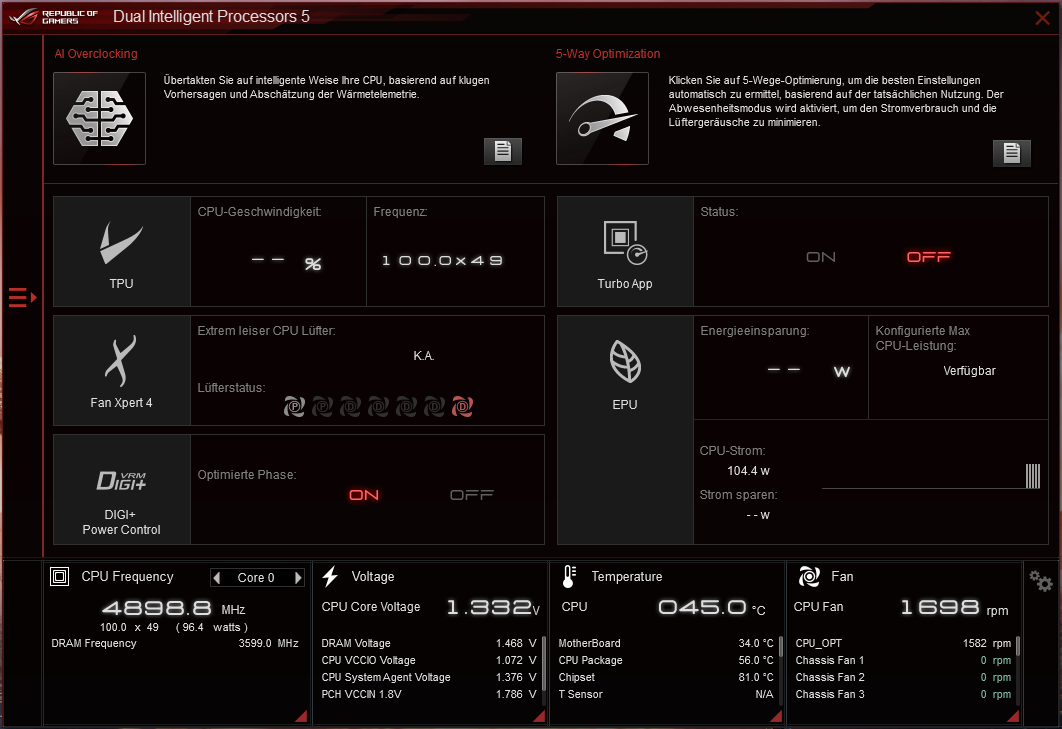The height and width of the screenshot is (729, 1062).
Task: Open the AI Overclocking brain icon
Action: click(x=100, y=119)
